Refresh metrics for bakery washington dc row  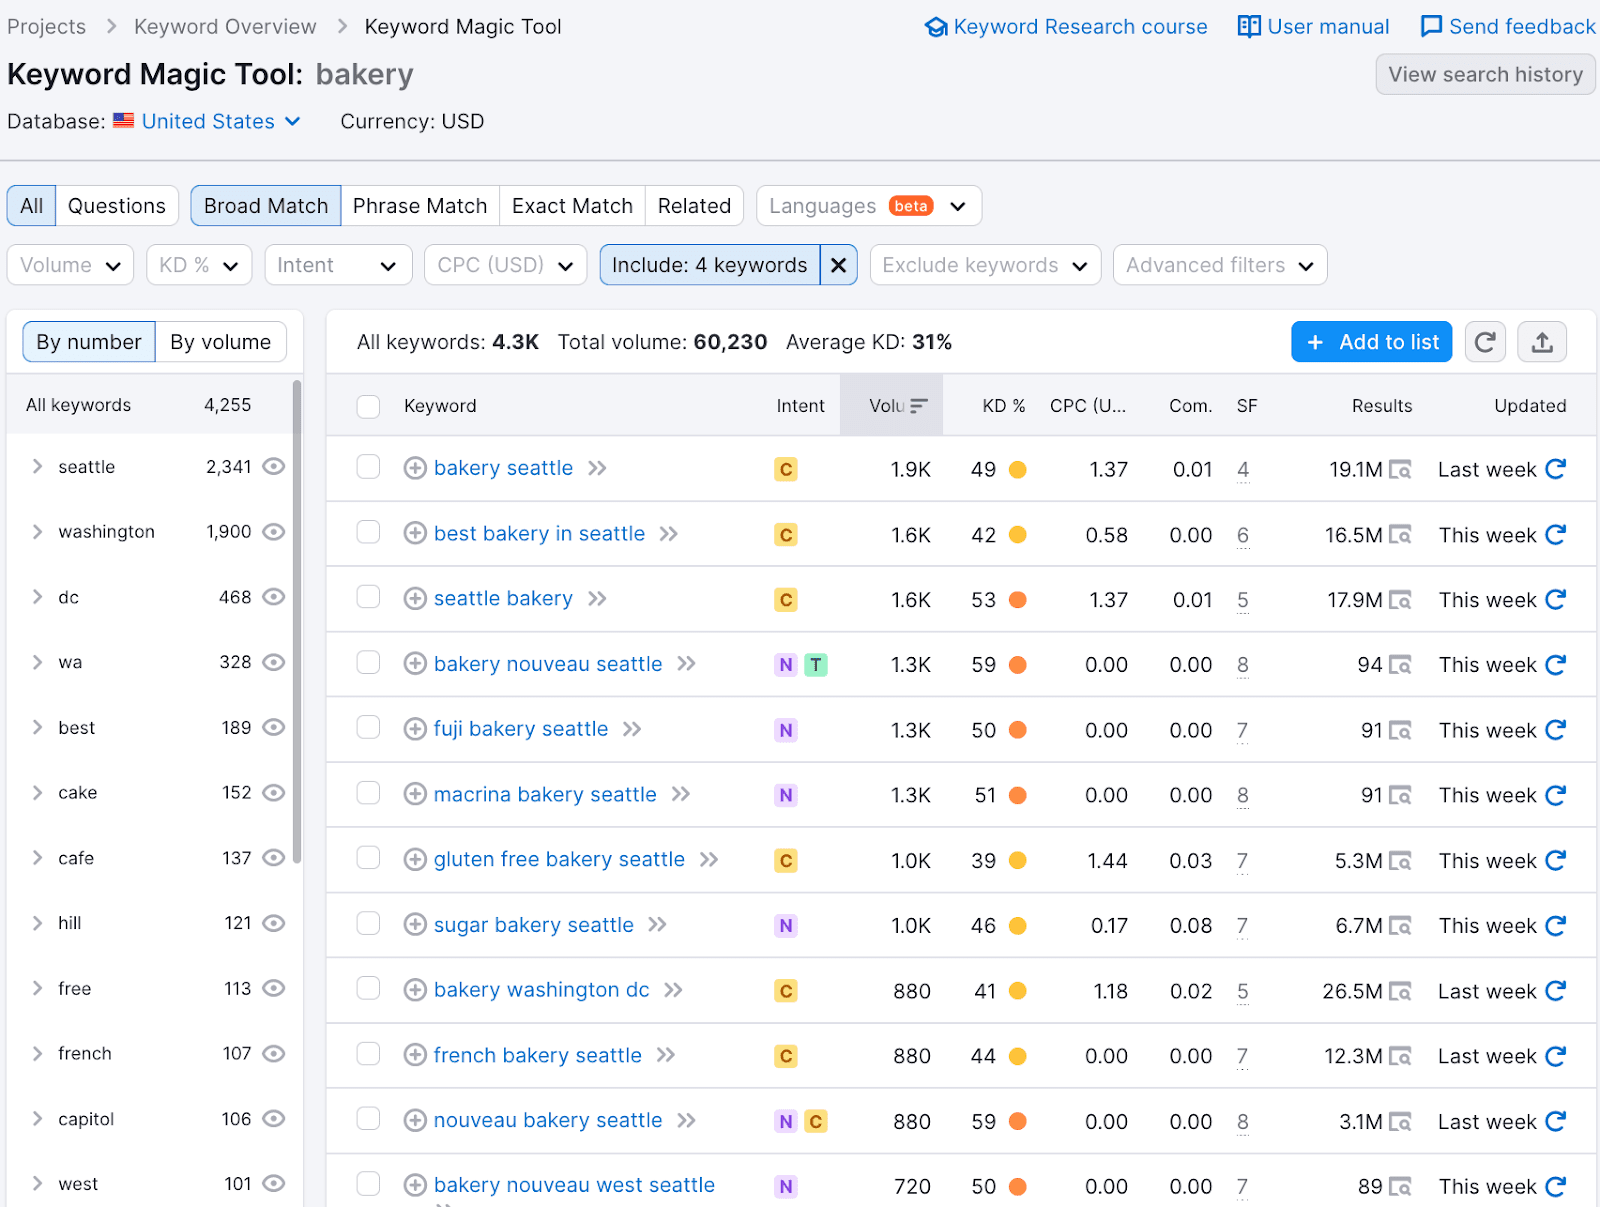[x=1555, y=991]
